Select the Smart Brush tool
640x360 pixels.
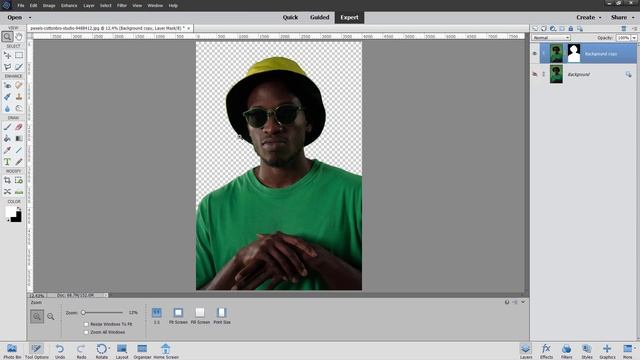[7, 97]
